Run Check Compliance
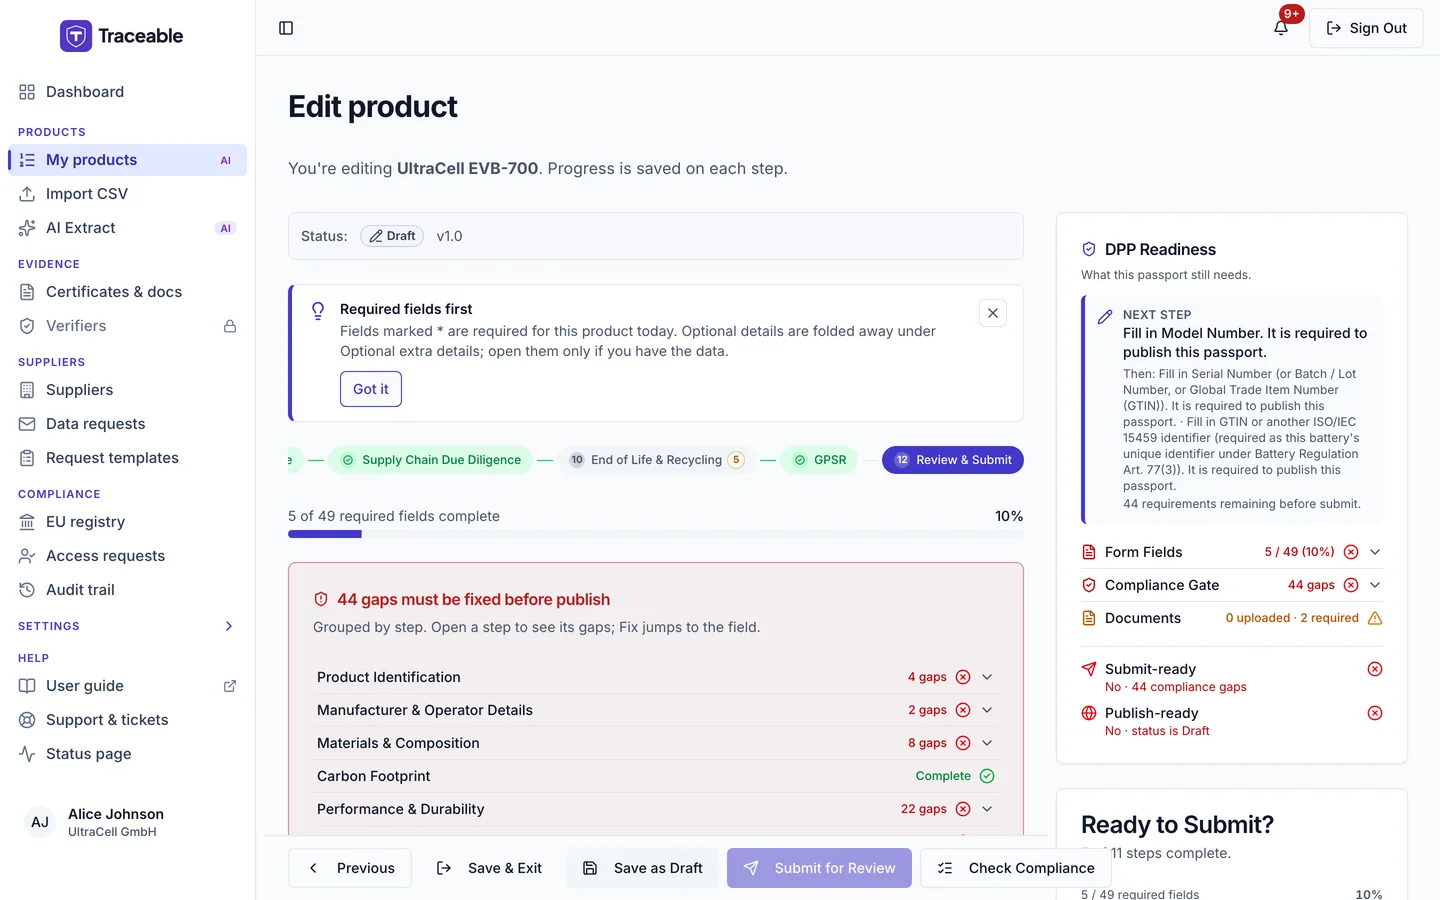The width and height of the screenshot is (1440, 900). point(1016,868)
